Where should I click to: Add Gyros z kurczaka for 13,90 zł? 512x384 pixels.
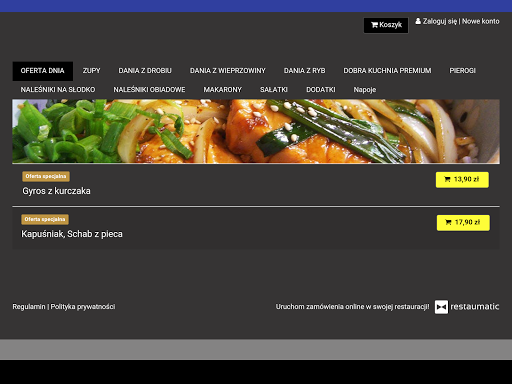(462, 180)
